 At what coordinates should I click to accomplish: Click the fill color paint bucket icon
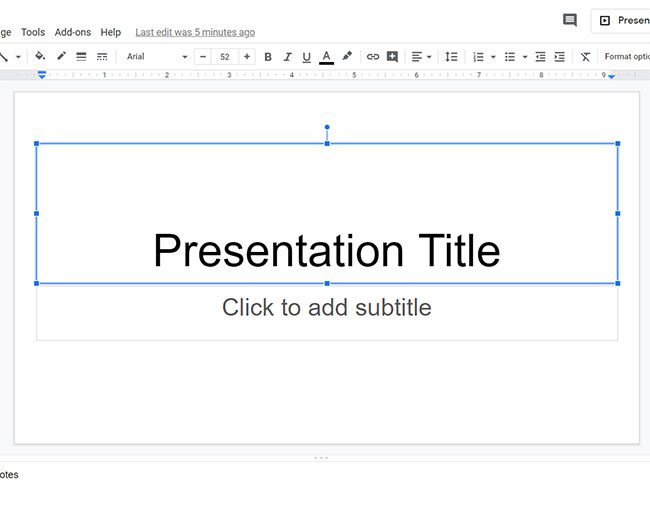coord(40,57)
